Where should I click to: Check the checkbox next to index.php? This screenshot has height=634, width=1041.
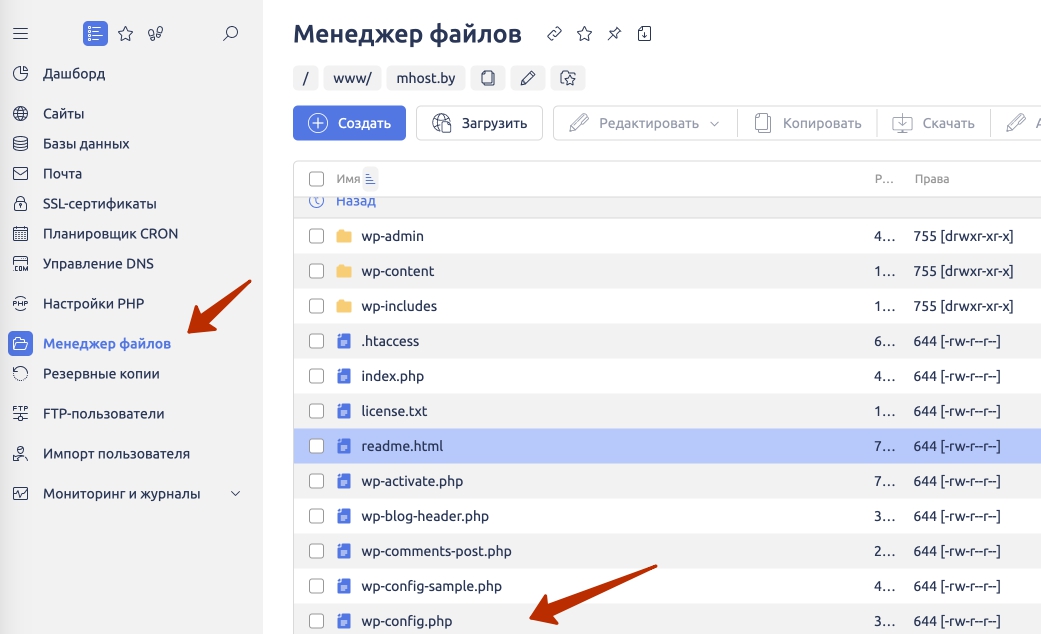pyautogui.click(x=317, y=375)
